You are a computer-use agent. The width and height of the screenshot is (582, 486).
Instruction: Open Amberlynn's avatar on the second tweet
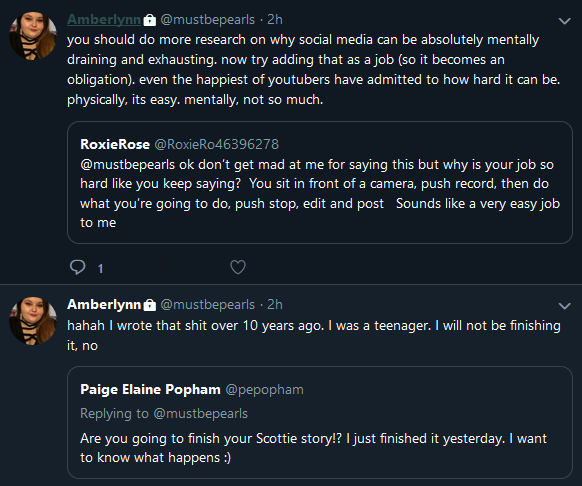click(33, 321)
